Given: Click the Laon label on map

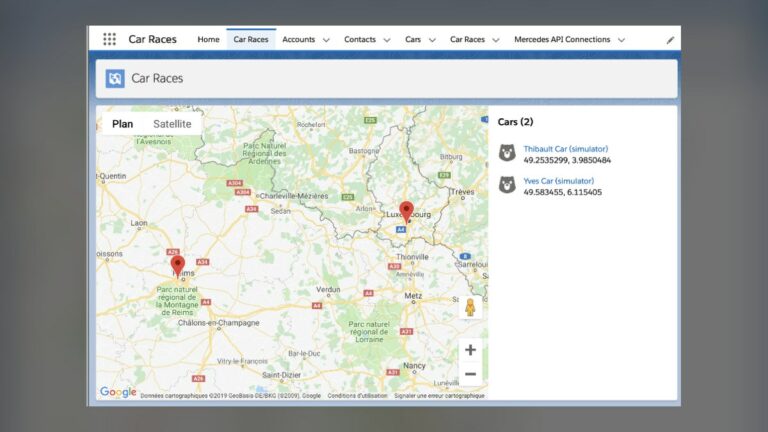Looking at the screenshot, I should click(139, 223).
